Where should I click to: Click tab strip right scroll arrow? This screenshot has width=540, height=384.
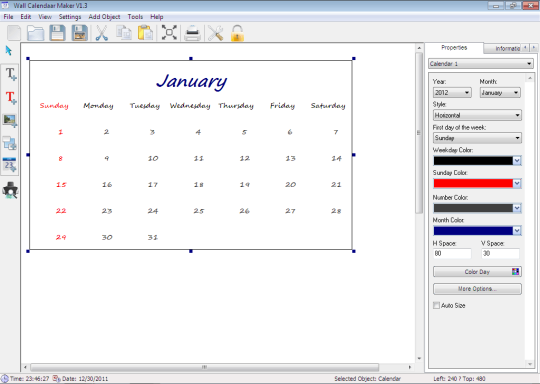tap(533, 48)
